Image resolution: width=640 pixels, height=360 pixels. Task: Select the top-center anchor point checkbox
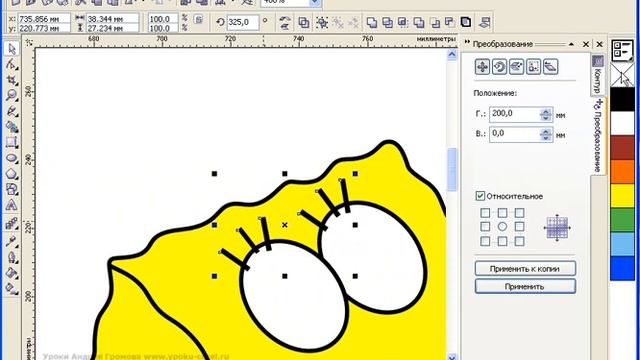pos(502,213)
